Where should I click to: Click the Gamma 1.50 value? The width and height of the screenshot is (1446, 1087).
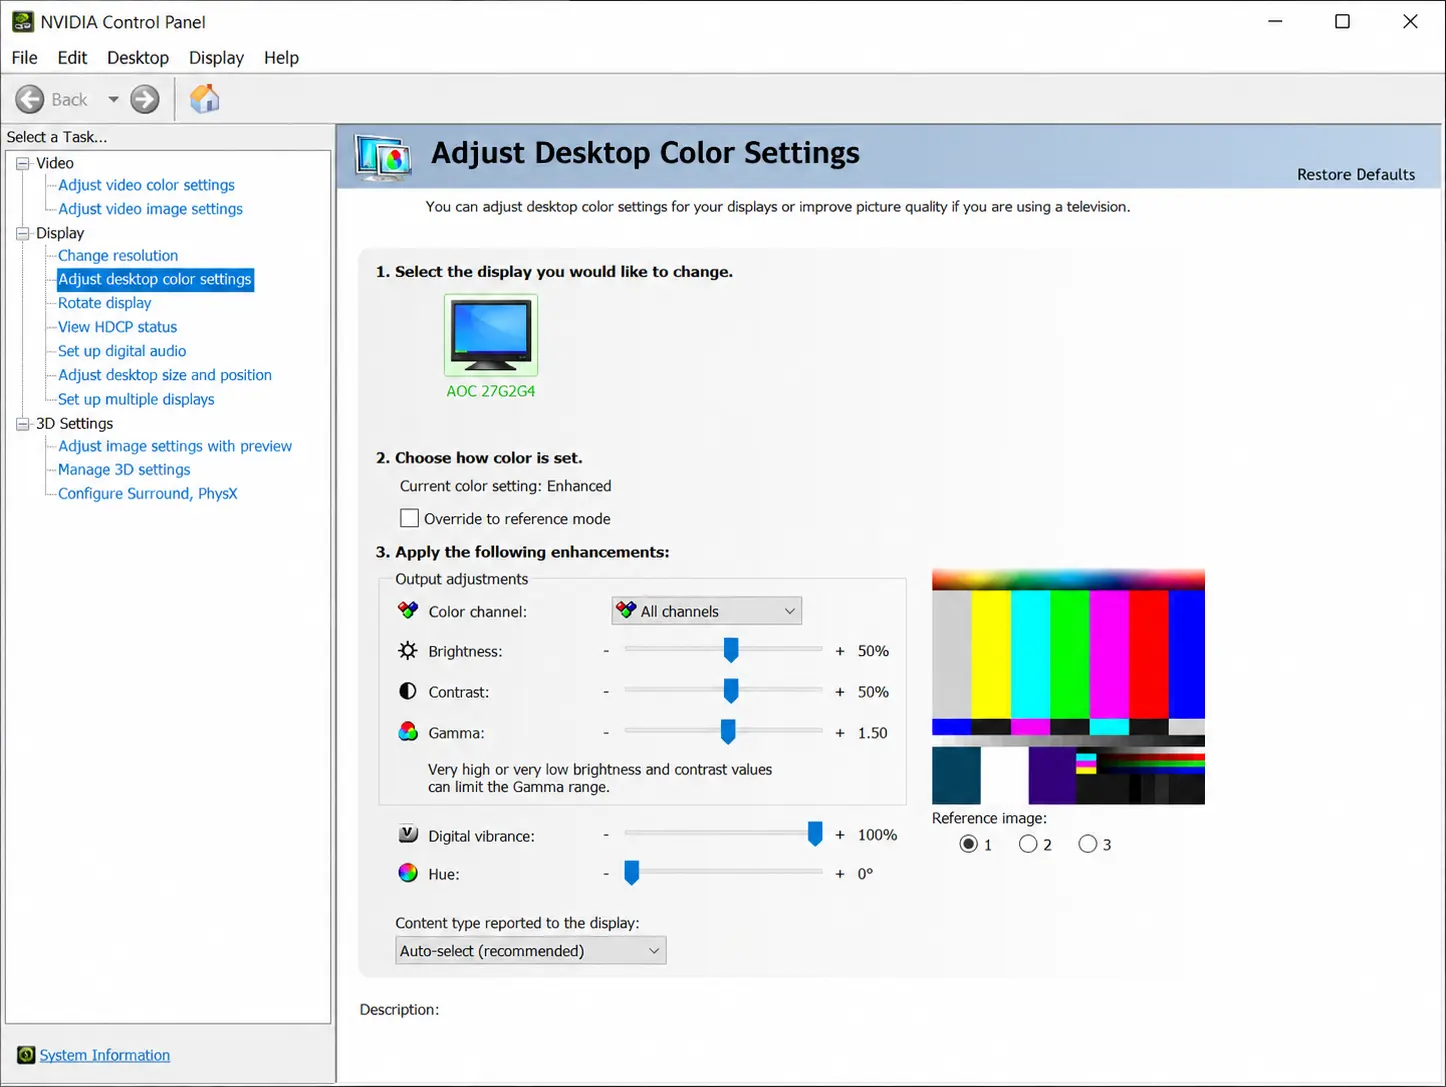point(873,733)
